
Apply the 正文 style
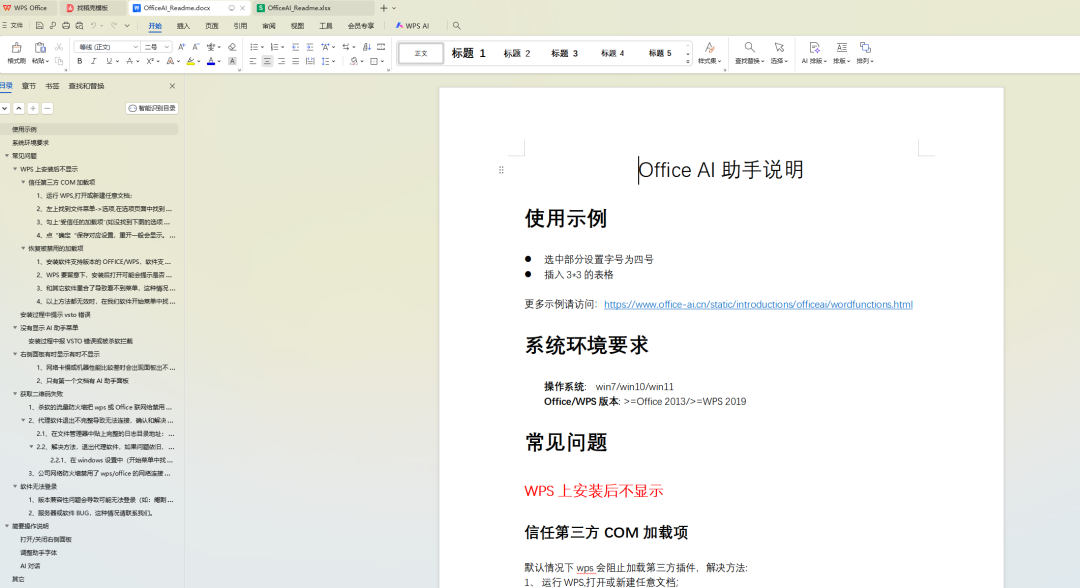[x=421, y=53]
